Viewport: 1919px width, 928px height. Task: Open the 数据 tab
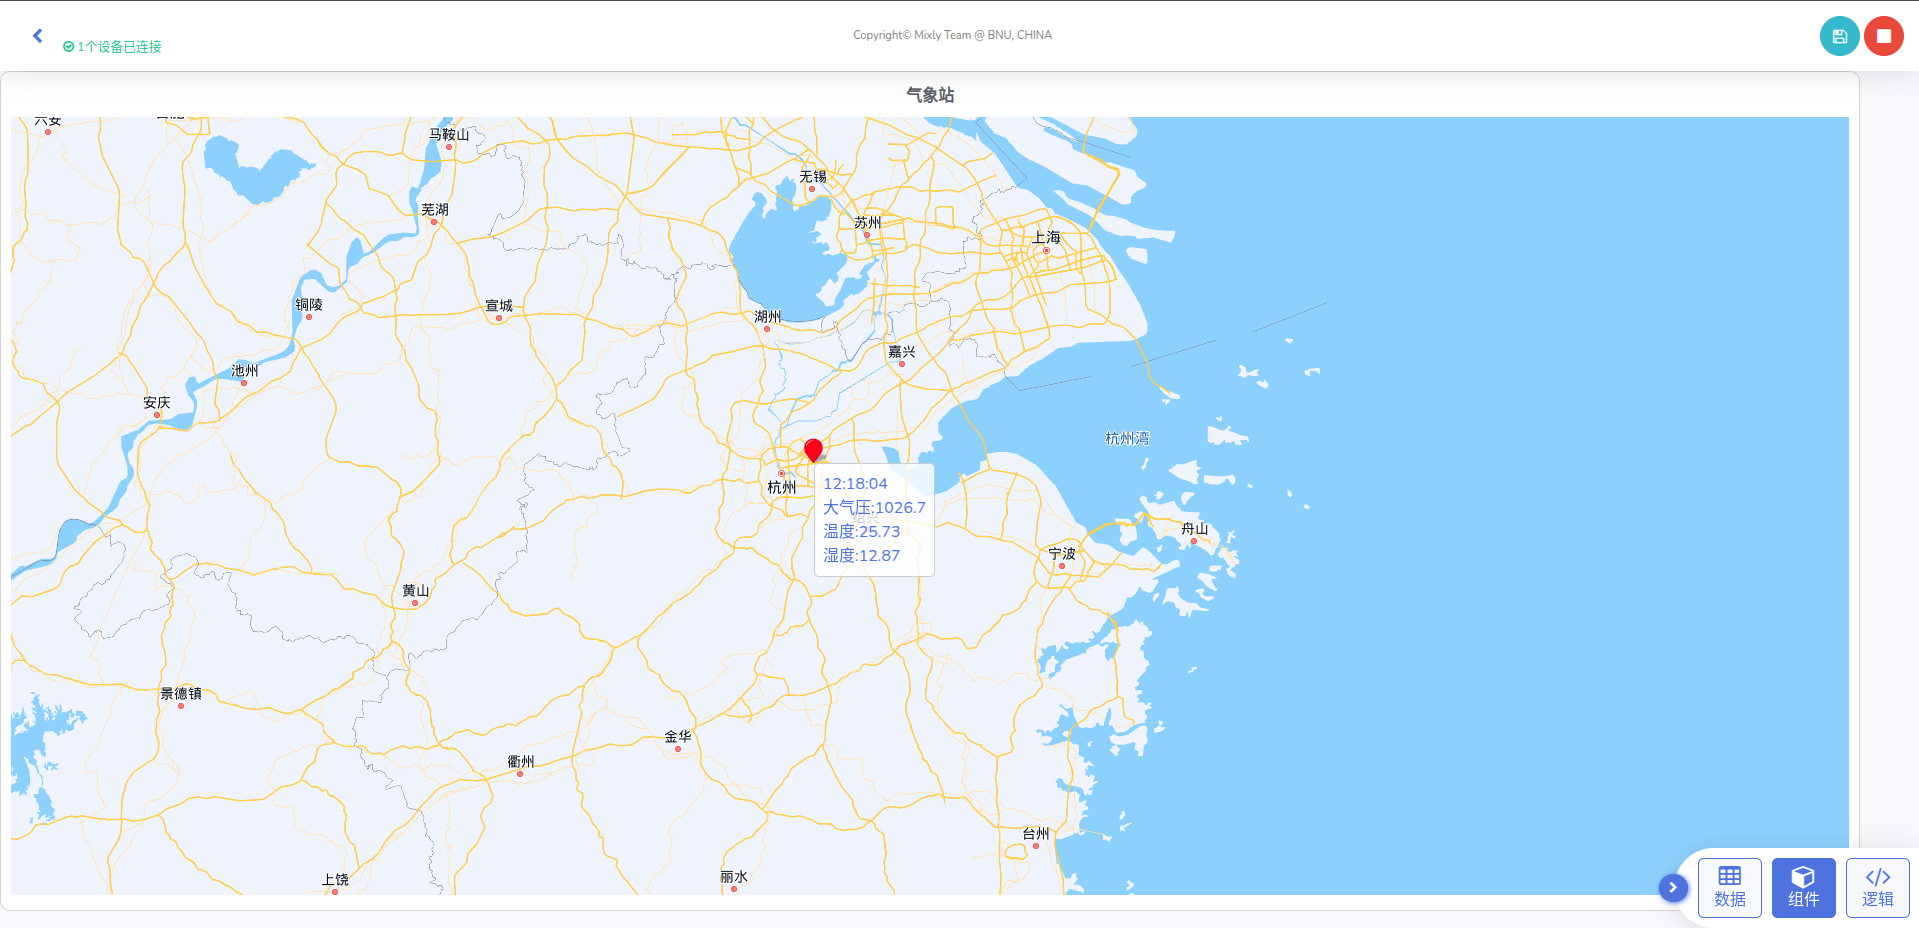(x=1729, y=888)
